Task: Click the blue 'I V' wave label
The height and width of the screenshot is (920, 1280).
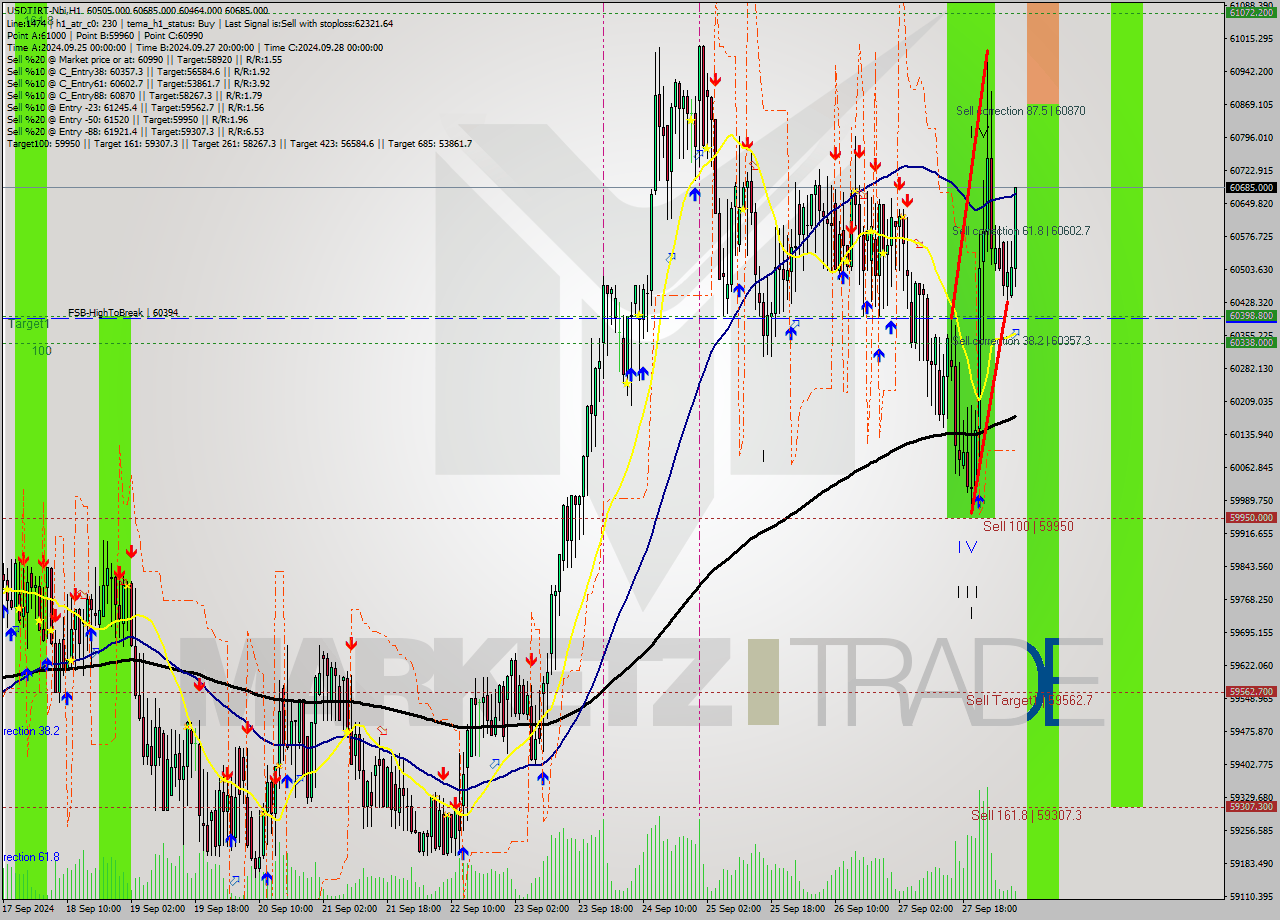Action: (967, 547)
